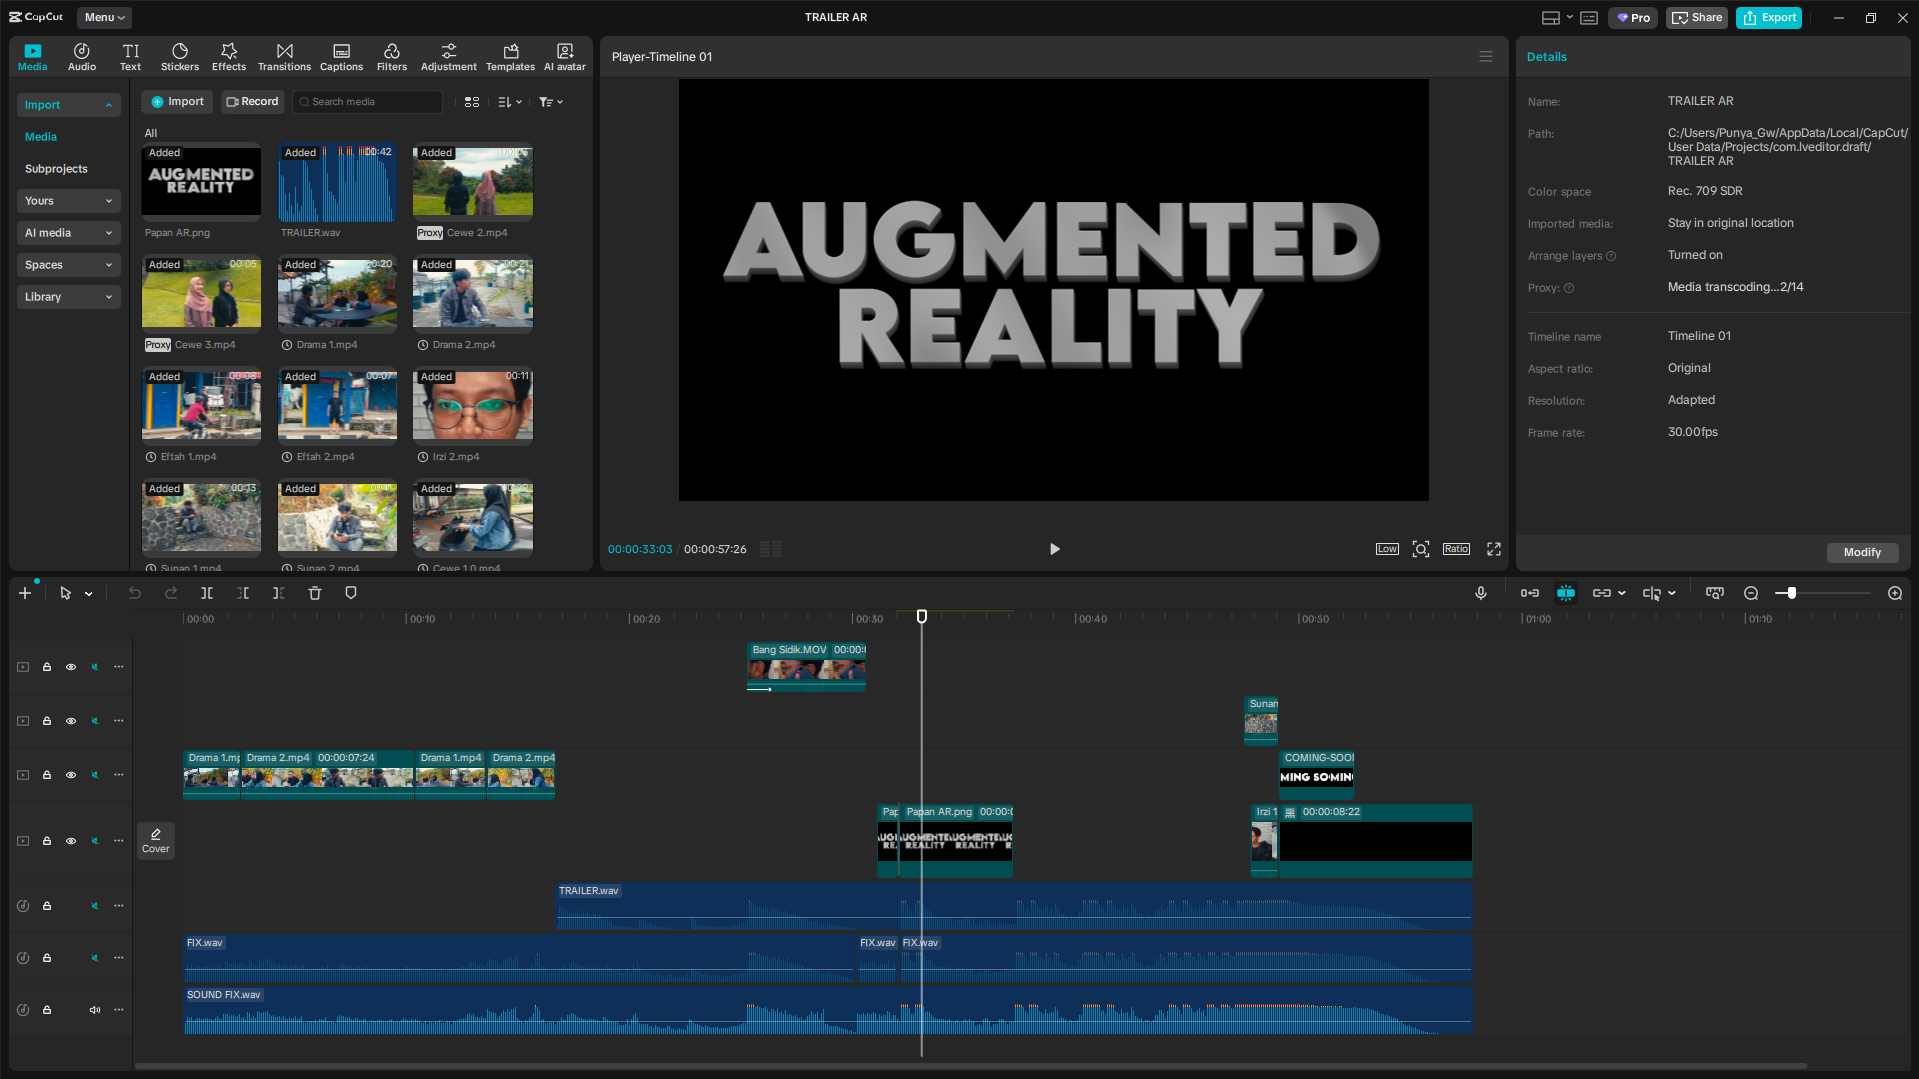Image resolution: width=1919 pixels, height=1079 pixels.
Task: Open the Filters panel
Action: click(x=391, y=57)
